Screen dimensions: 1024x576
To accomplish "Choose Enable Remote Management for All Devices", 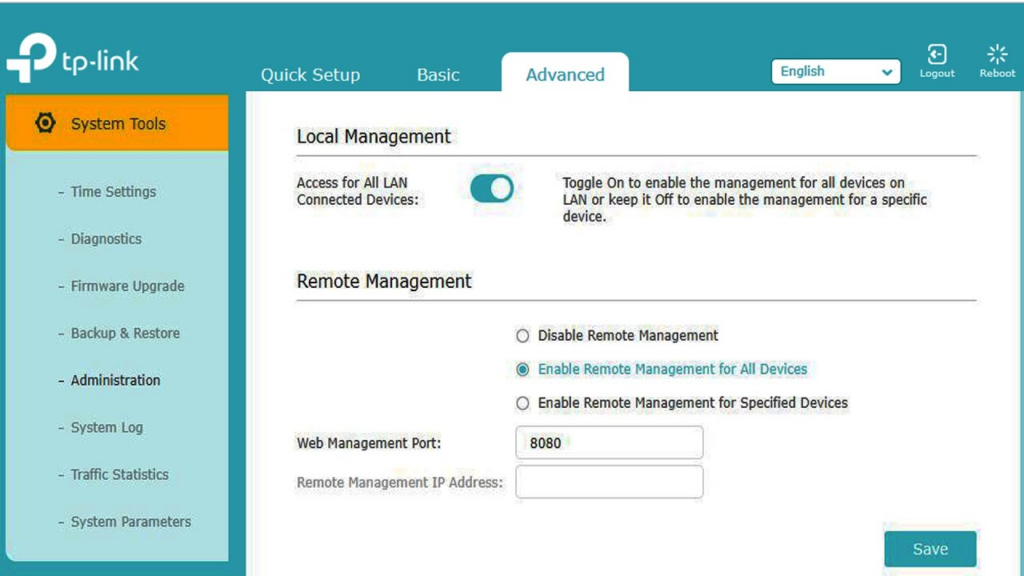I will pos(522,370).
